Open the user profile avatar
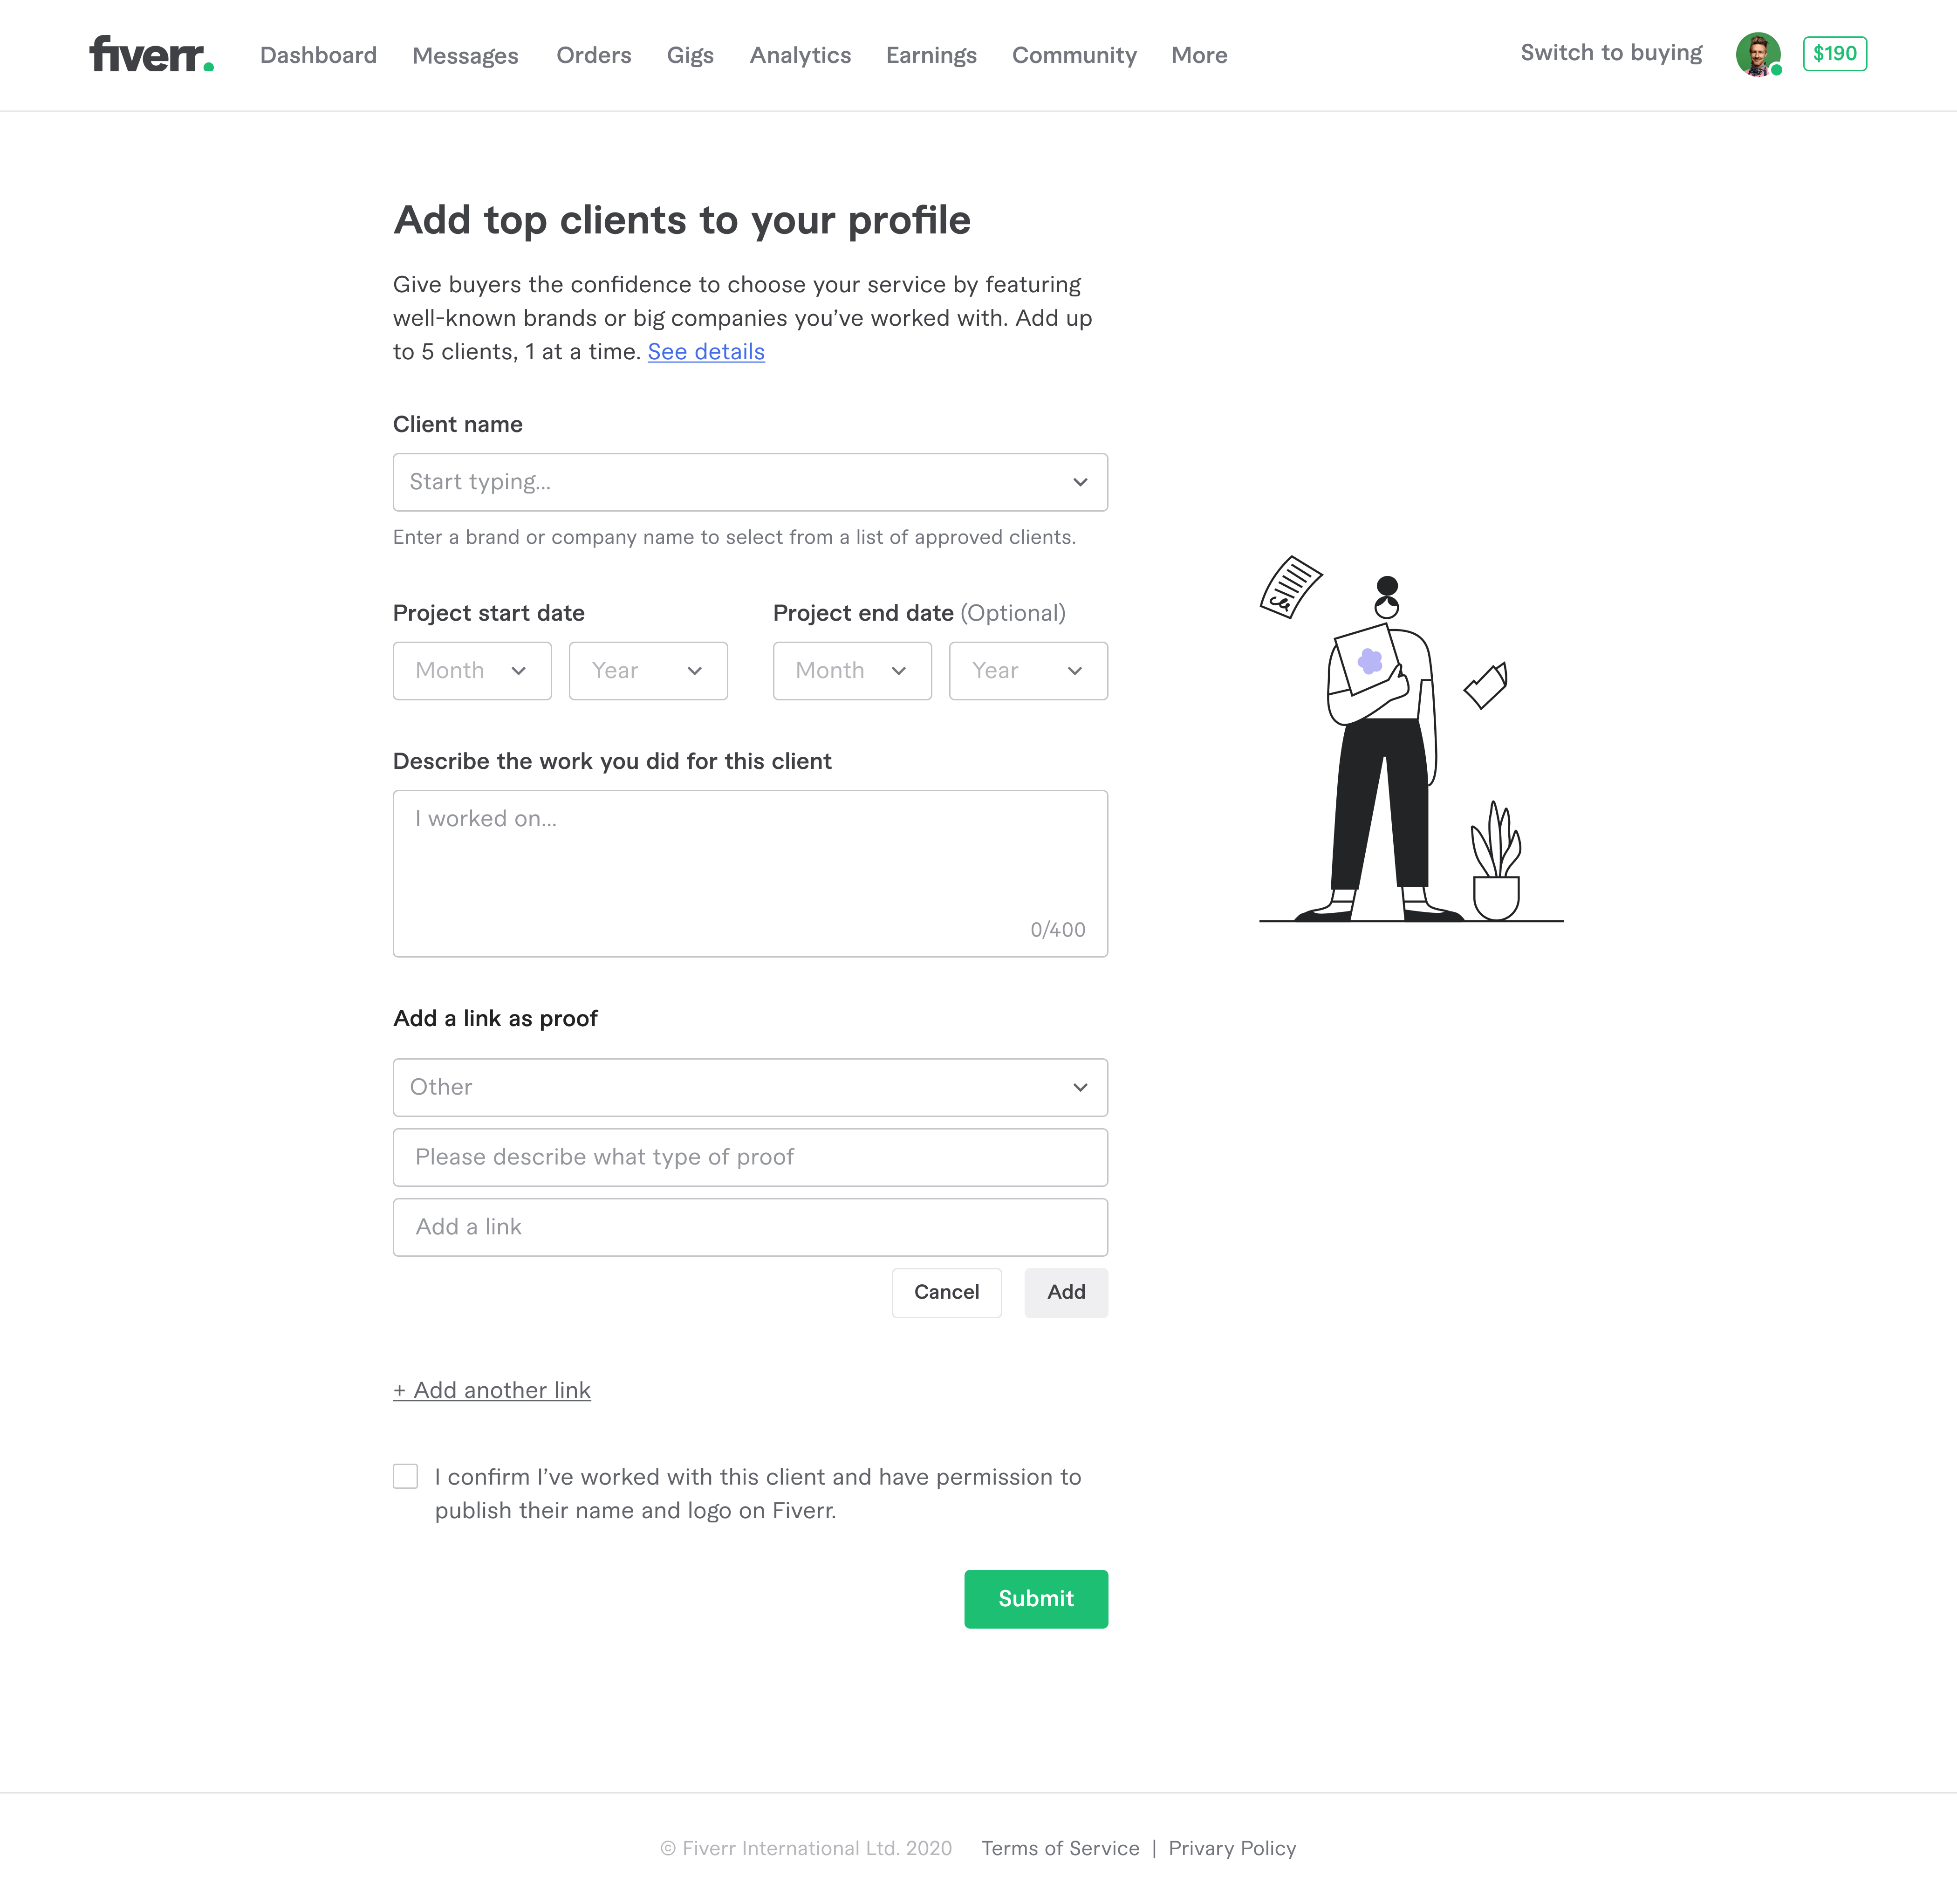The height and width of the screenshot is (1904, 1957). tap(1758, 54)
